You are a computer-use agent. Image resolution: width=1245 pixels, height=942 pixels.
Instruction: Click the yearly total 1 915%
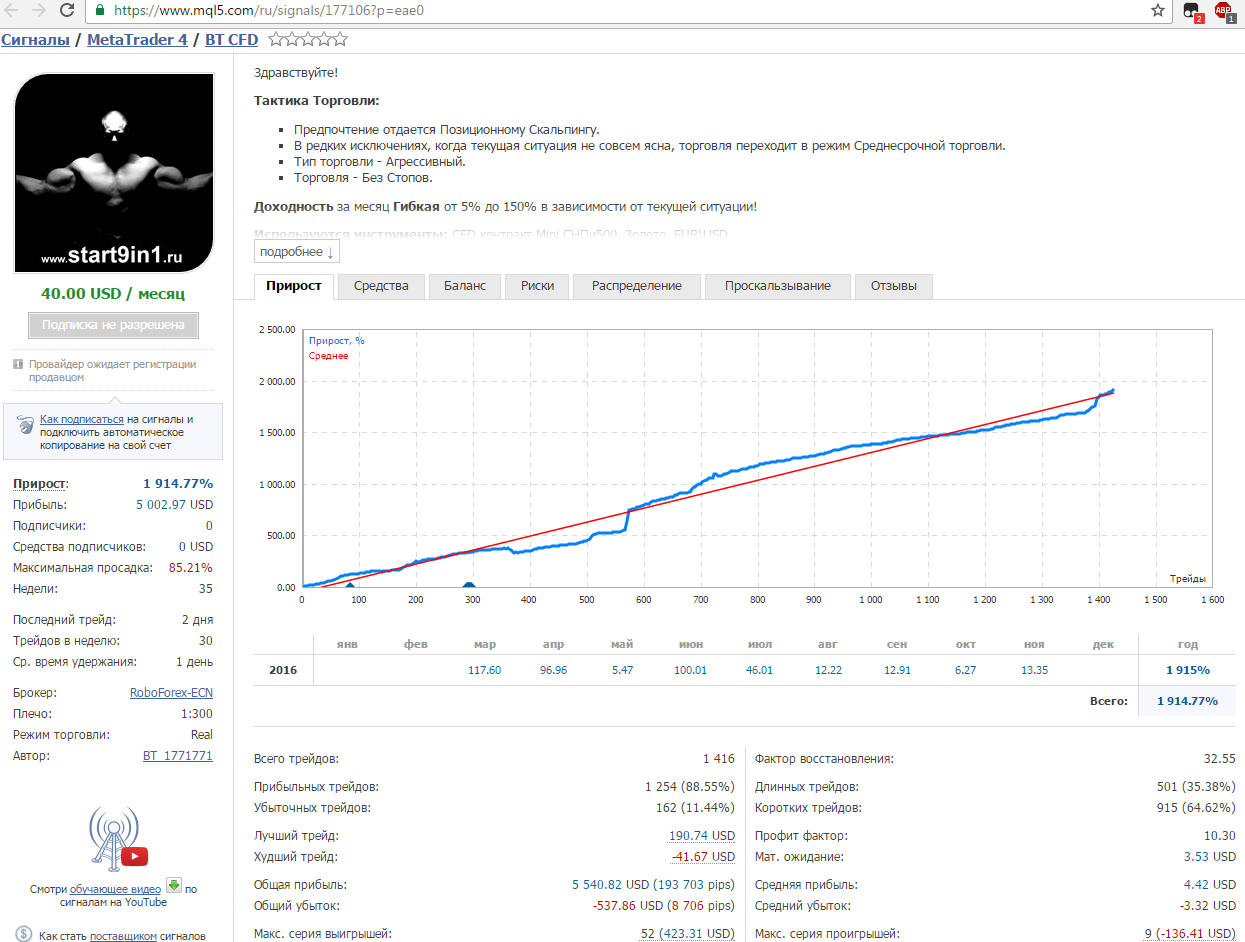(1188, 670)
